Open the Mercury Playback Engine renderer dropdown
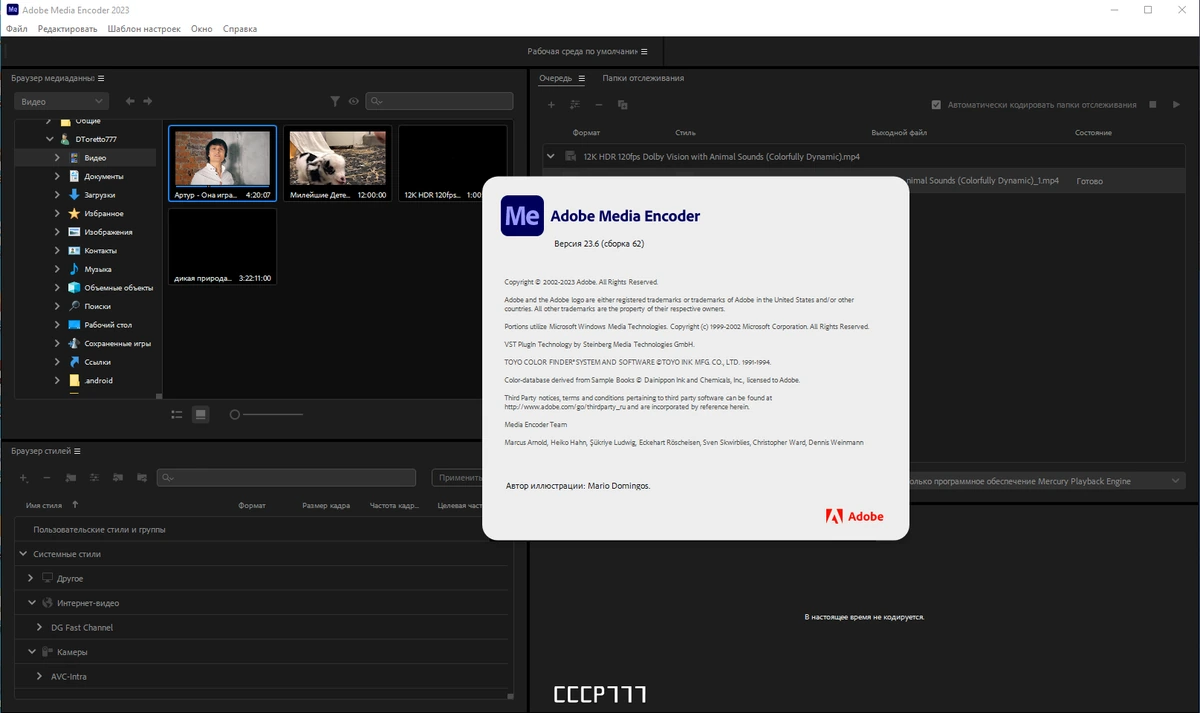Screen dimensions: 1200x713 pyautogui.click(x=1047, y=481)
